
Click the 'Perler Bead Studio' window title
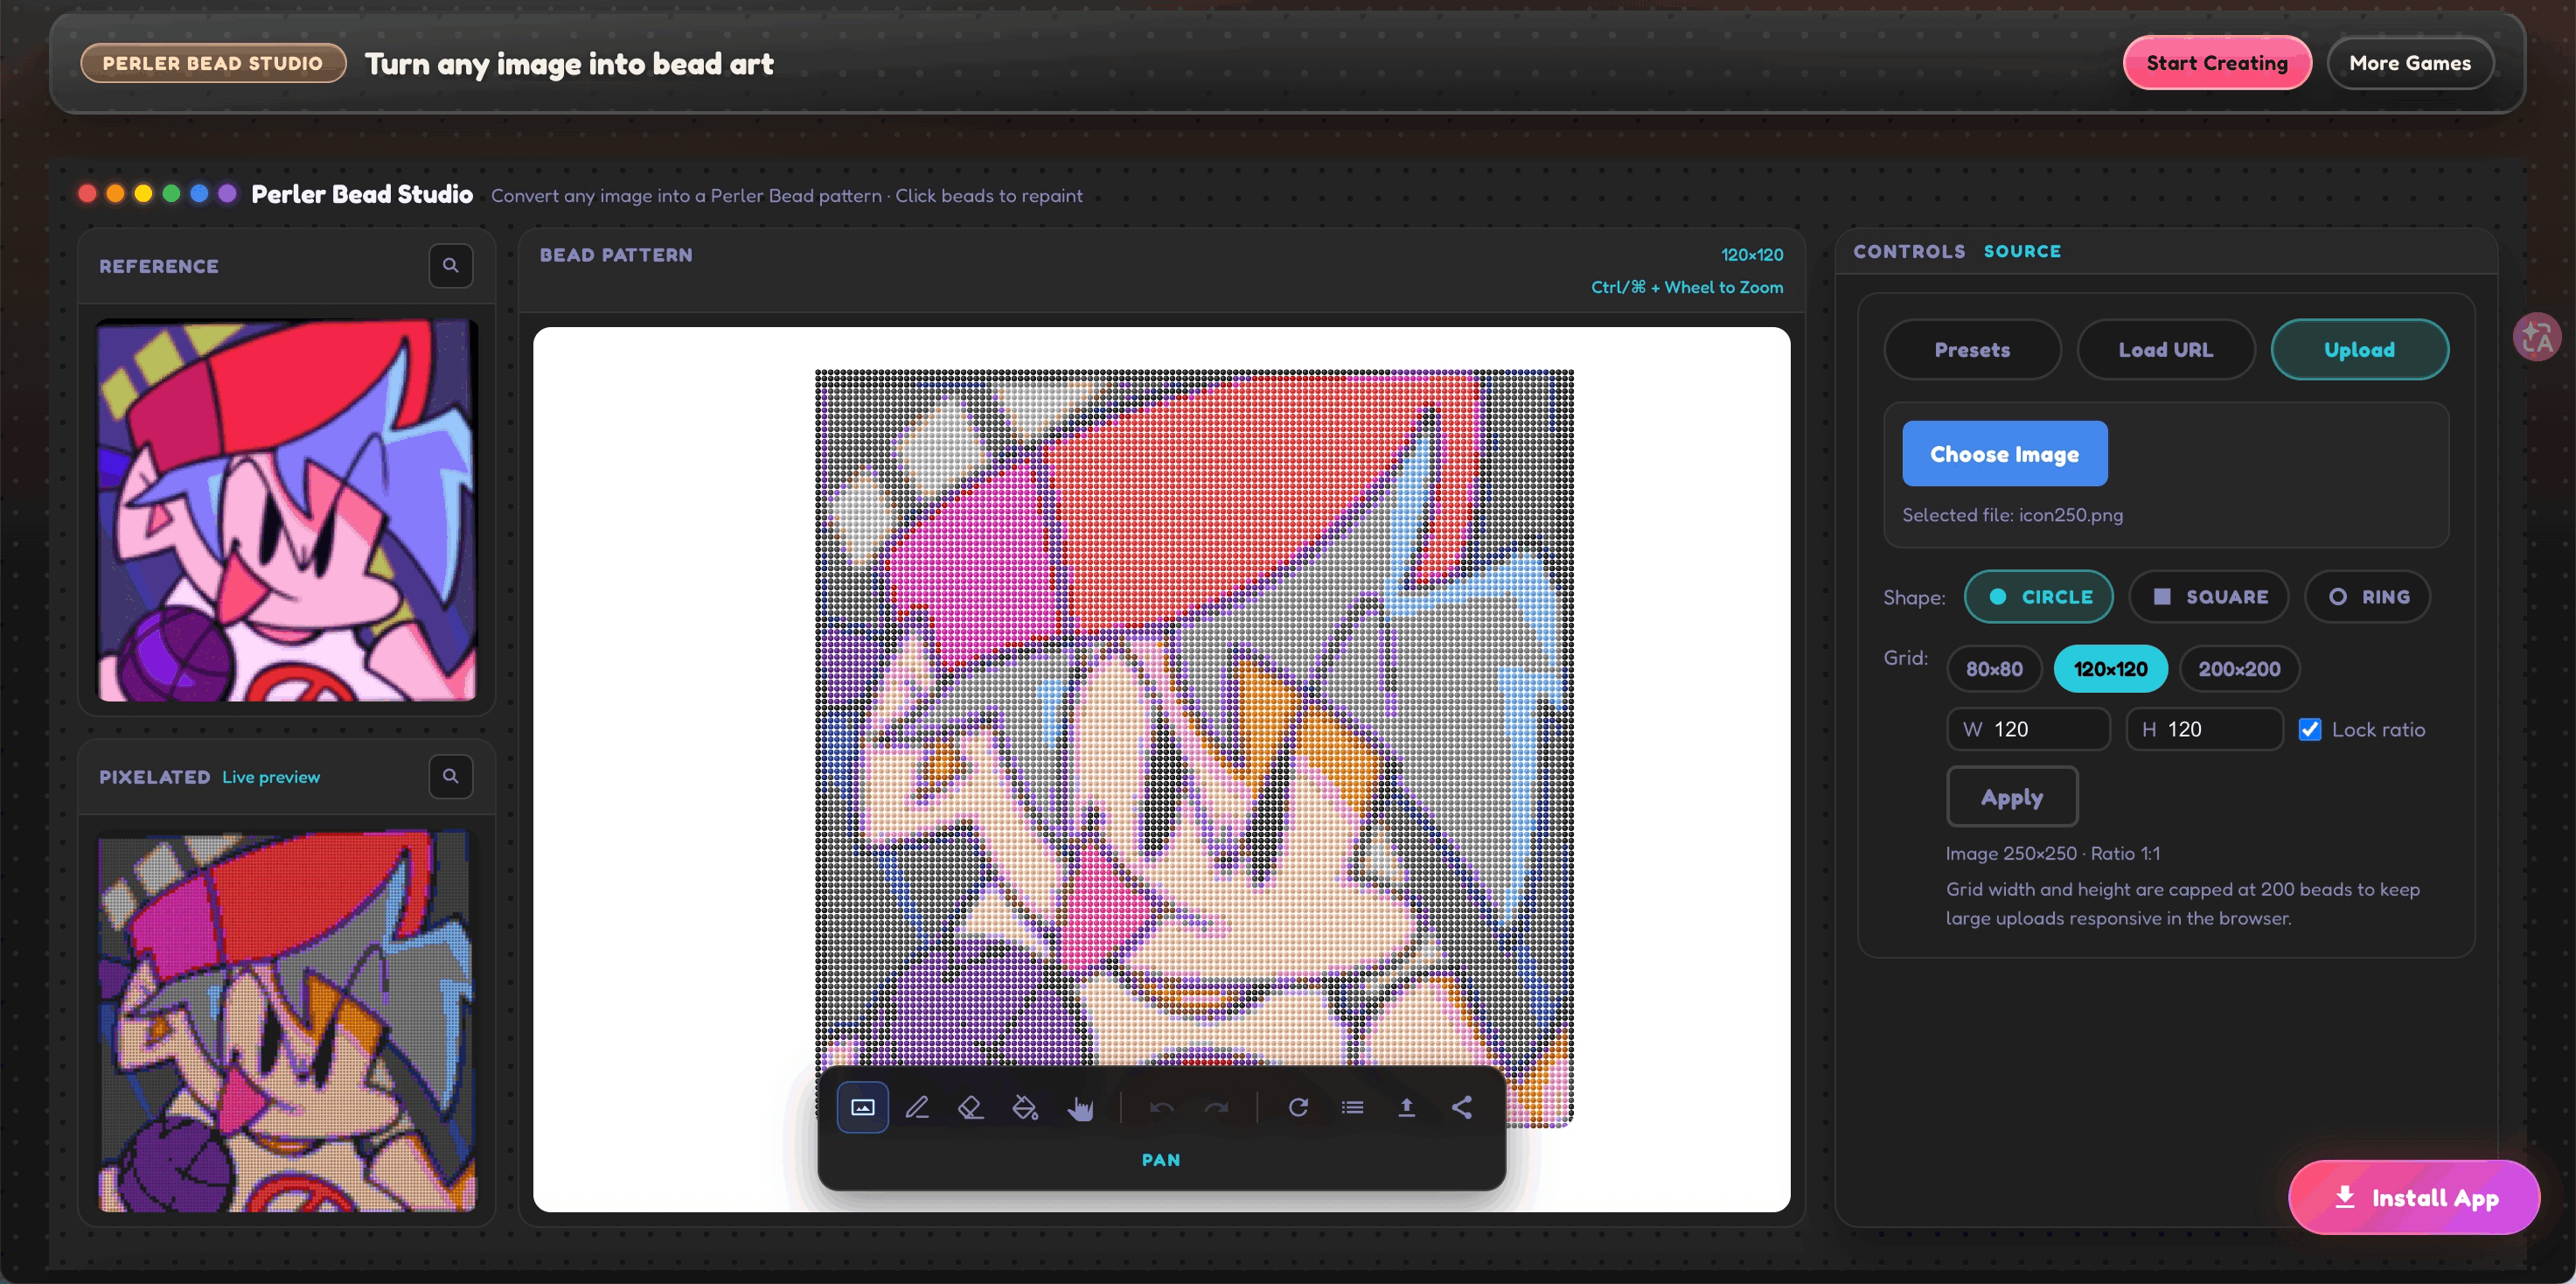pyautogui.click(x=362, y=194)
